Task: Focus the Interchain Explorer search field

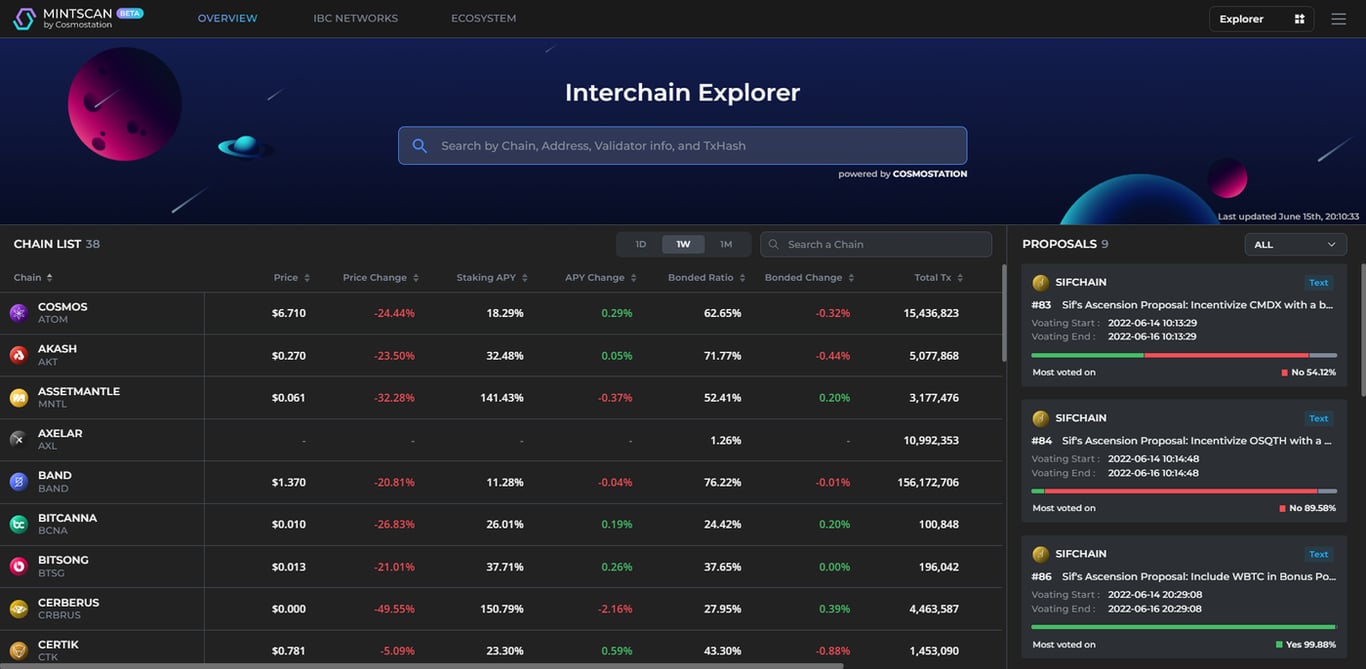Action: [x=682, y=146]
